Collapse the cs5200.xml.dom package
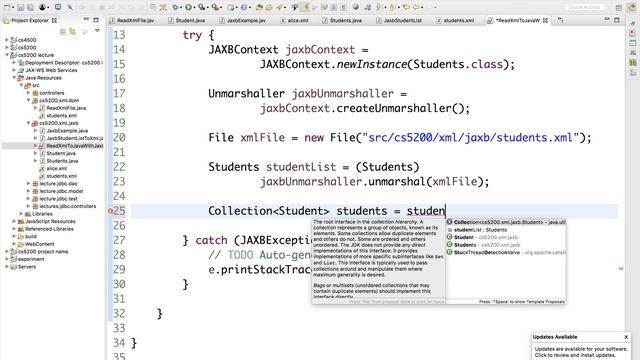 click(x=29, y=100)
